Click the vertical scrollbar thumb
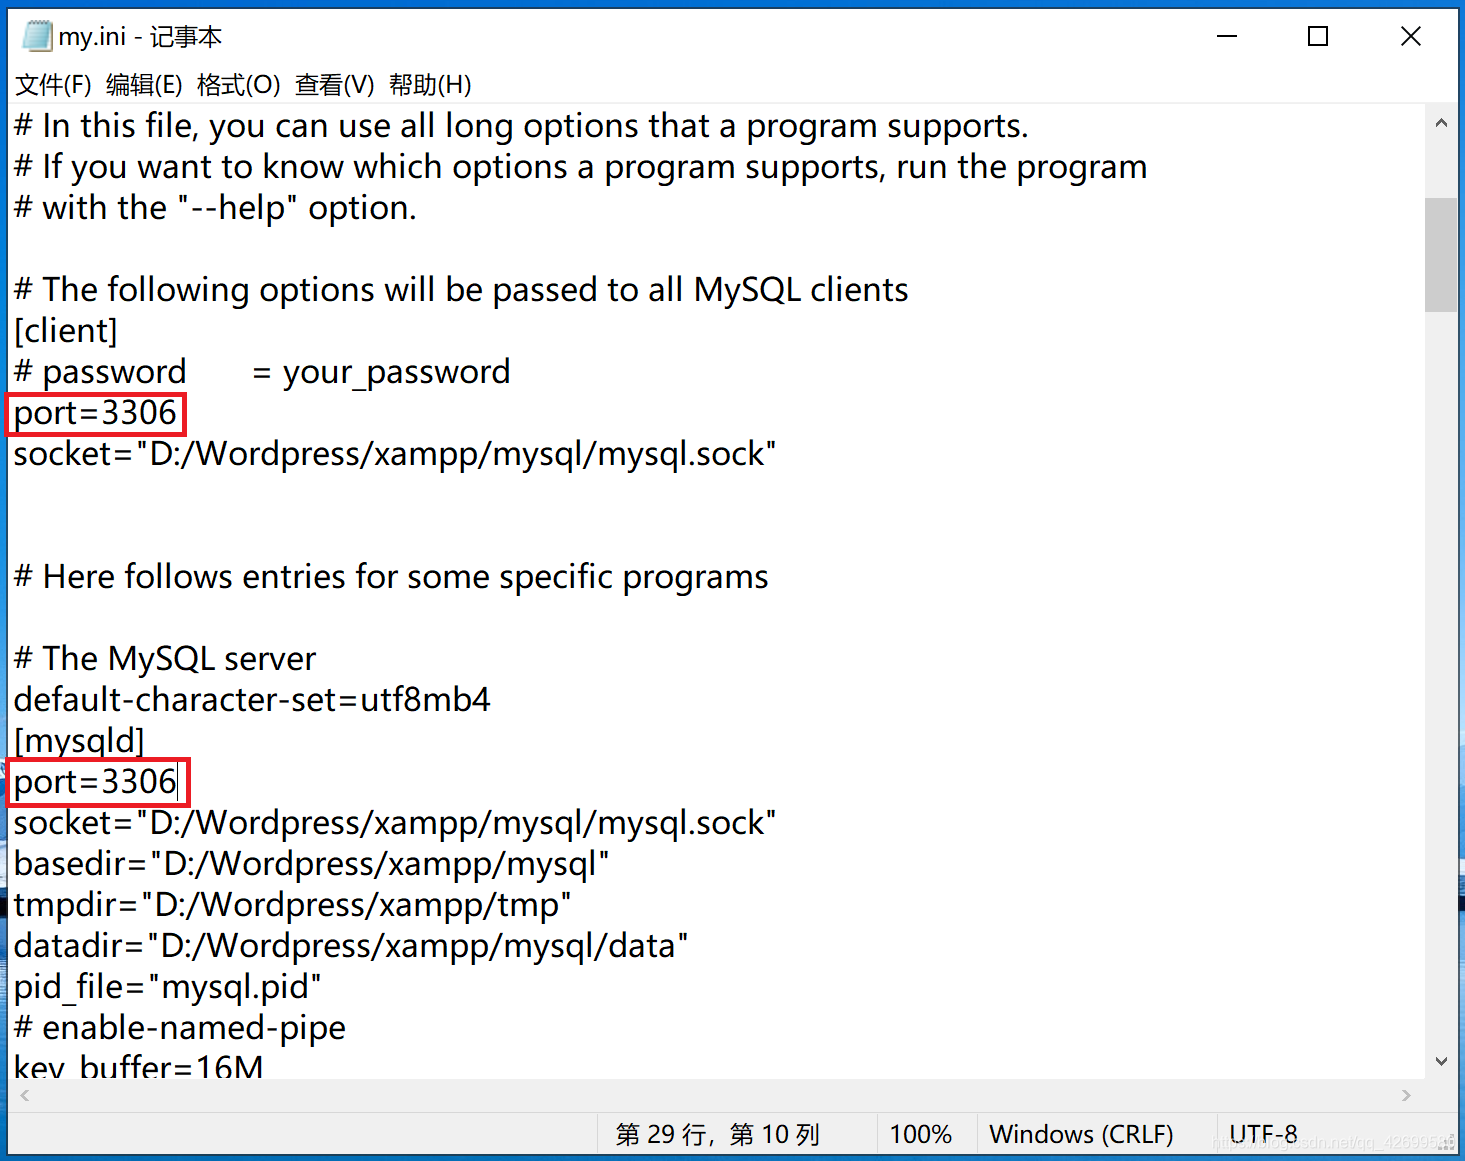The image size is (1465, 1161). pyautogui.click(x=1441, y=255)
